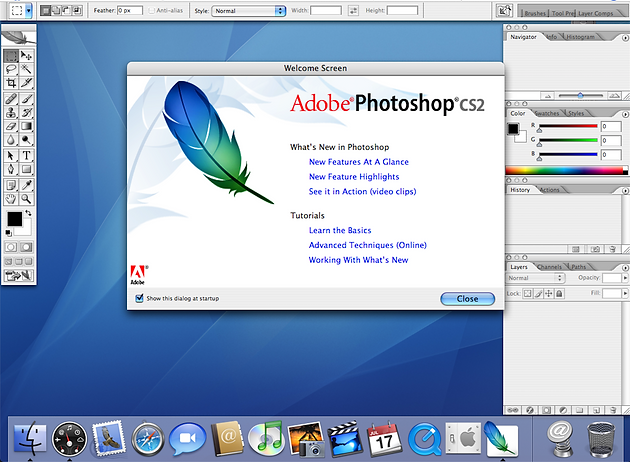Open New Feature Highlights link
The image size is (630, 462).
point(354,177)
